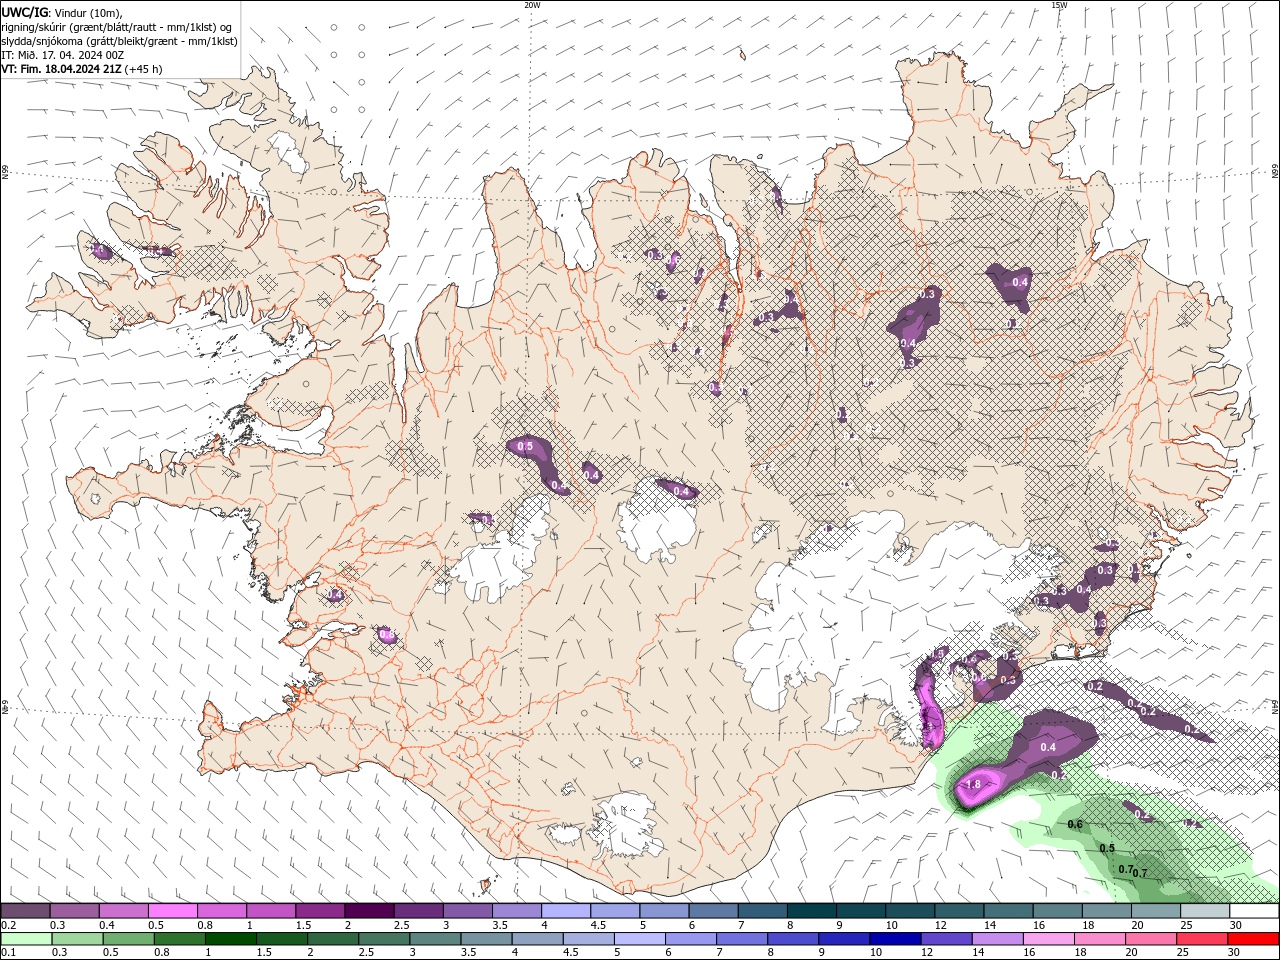Click the 'VT: Fim. 18.04.2024 21Z' valid time

coord(62,69)
